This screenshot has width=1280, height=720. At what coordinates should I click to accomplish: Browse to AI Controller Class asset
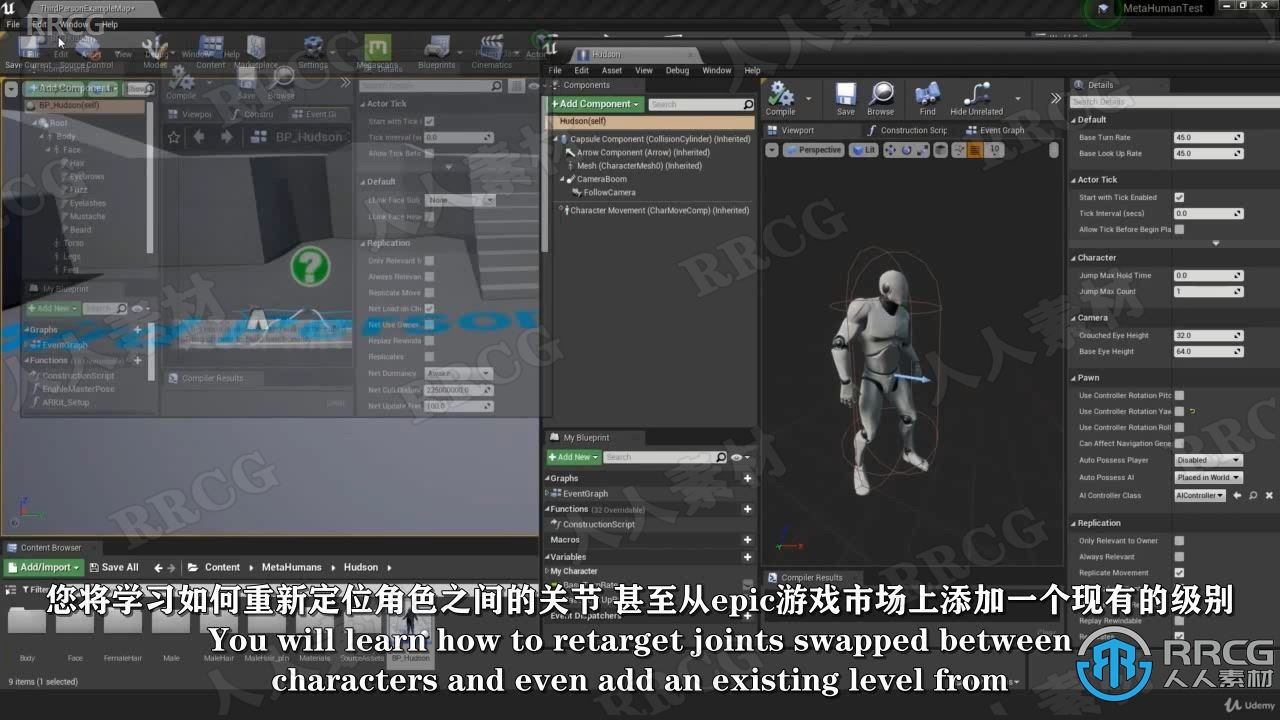pyautogui.click(x=1253, y=495)
